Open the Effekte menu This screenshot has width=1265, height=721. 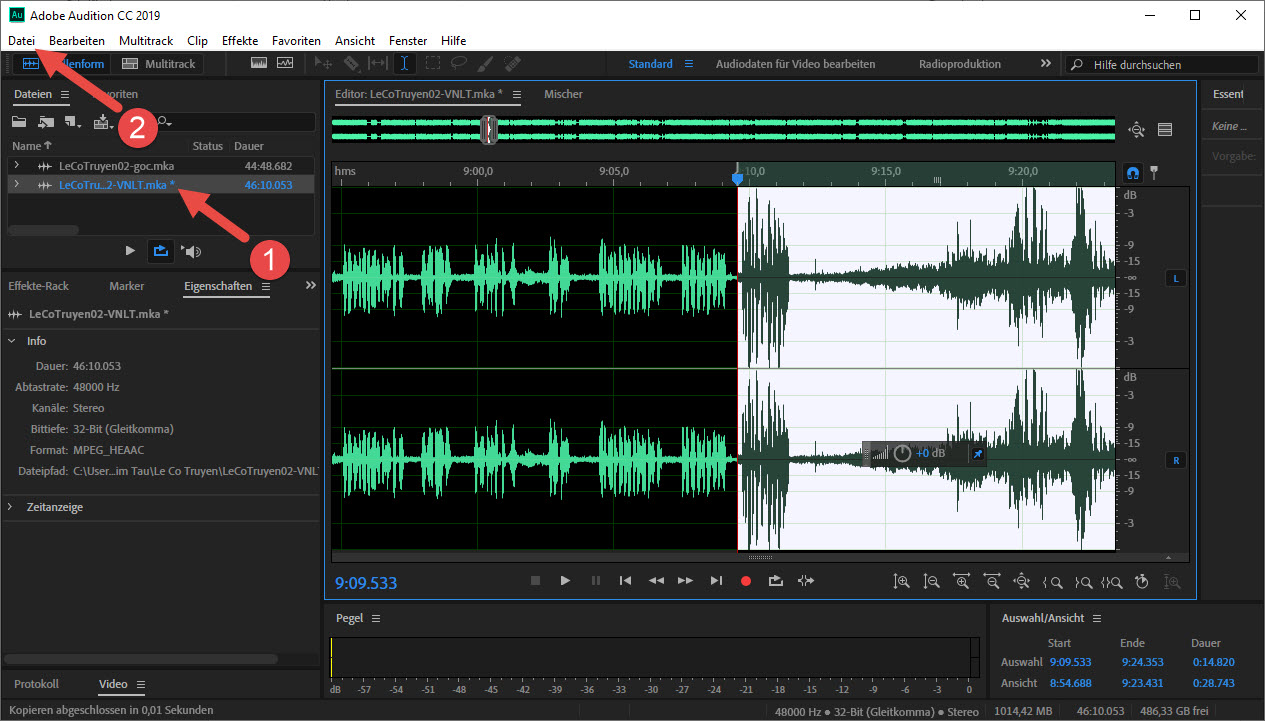(x=240, y=41)
